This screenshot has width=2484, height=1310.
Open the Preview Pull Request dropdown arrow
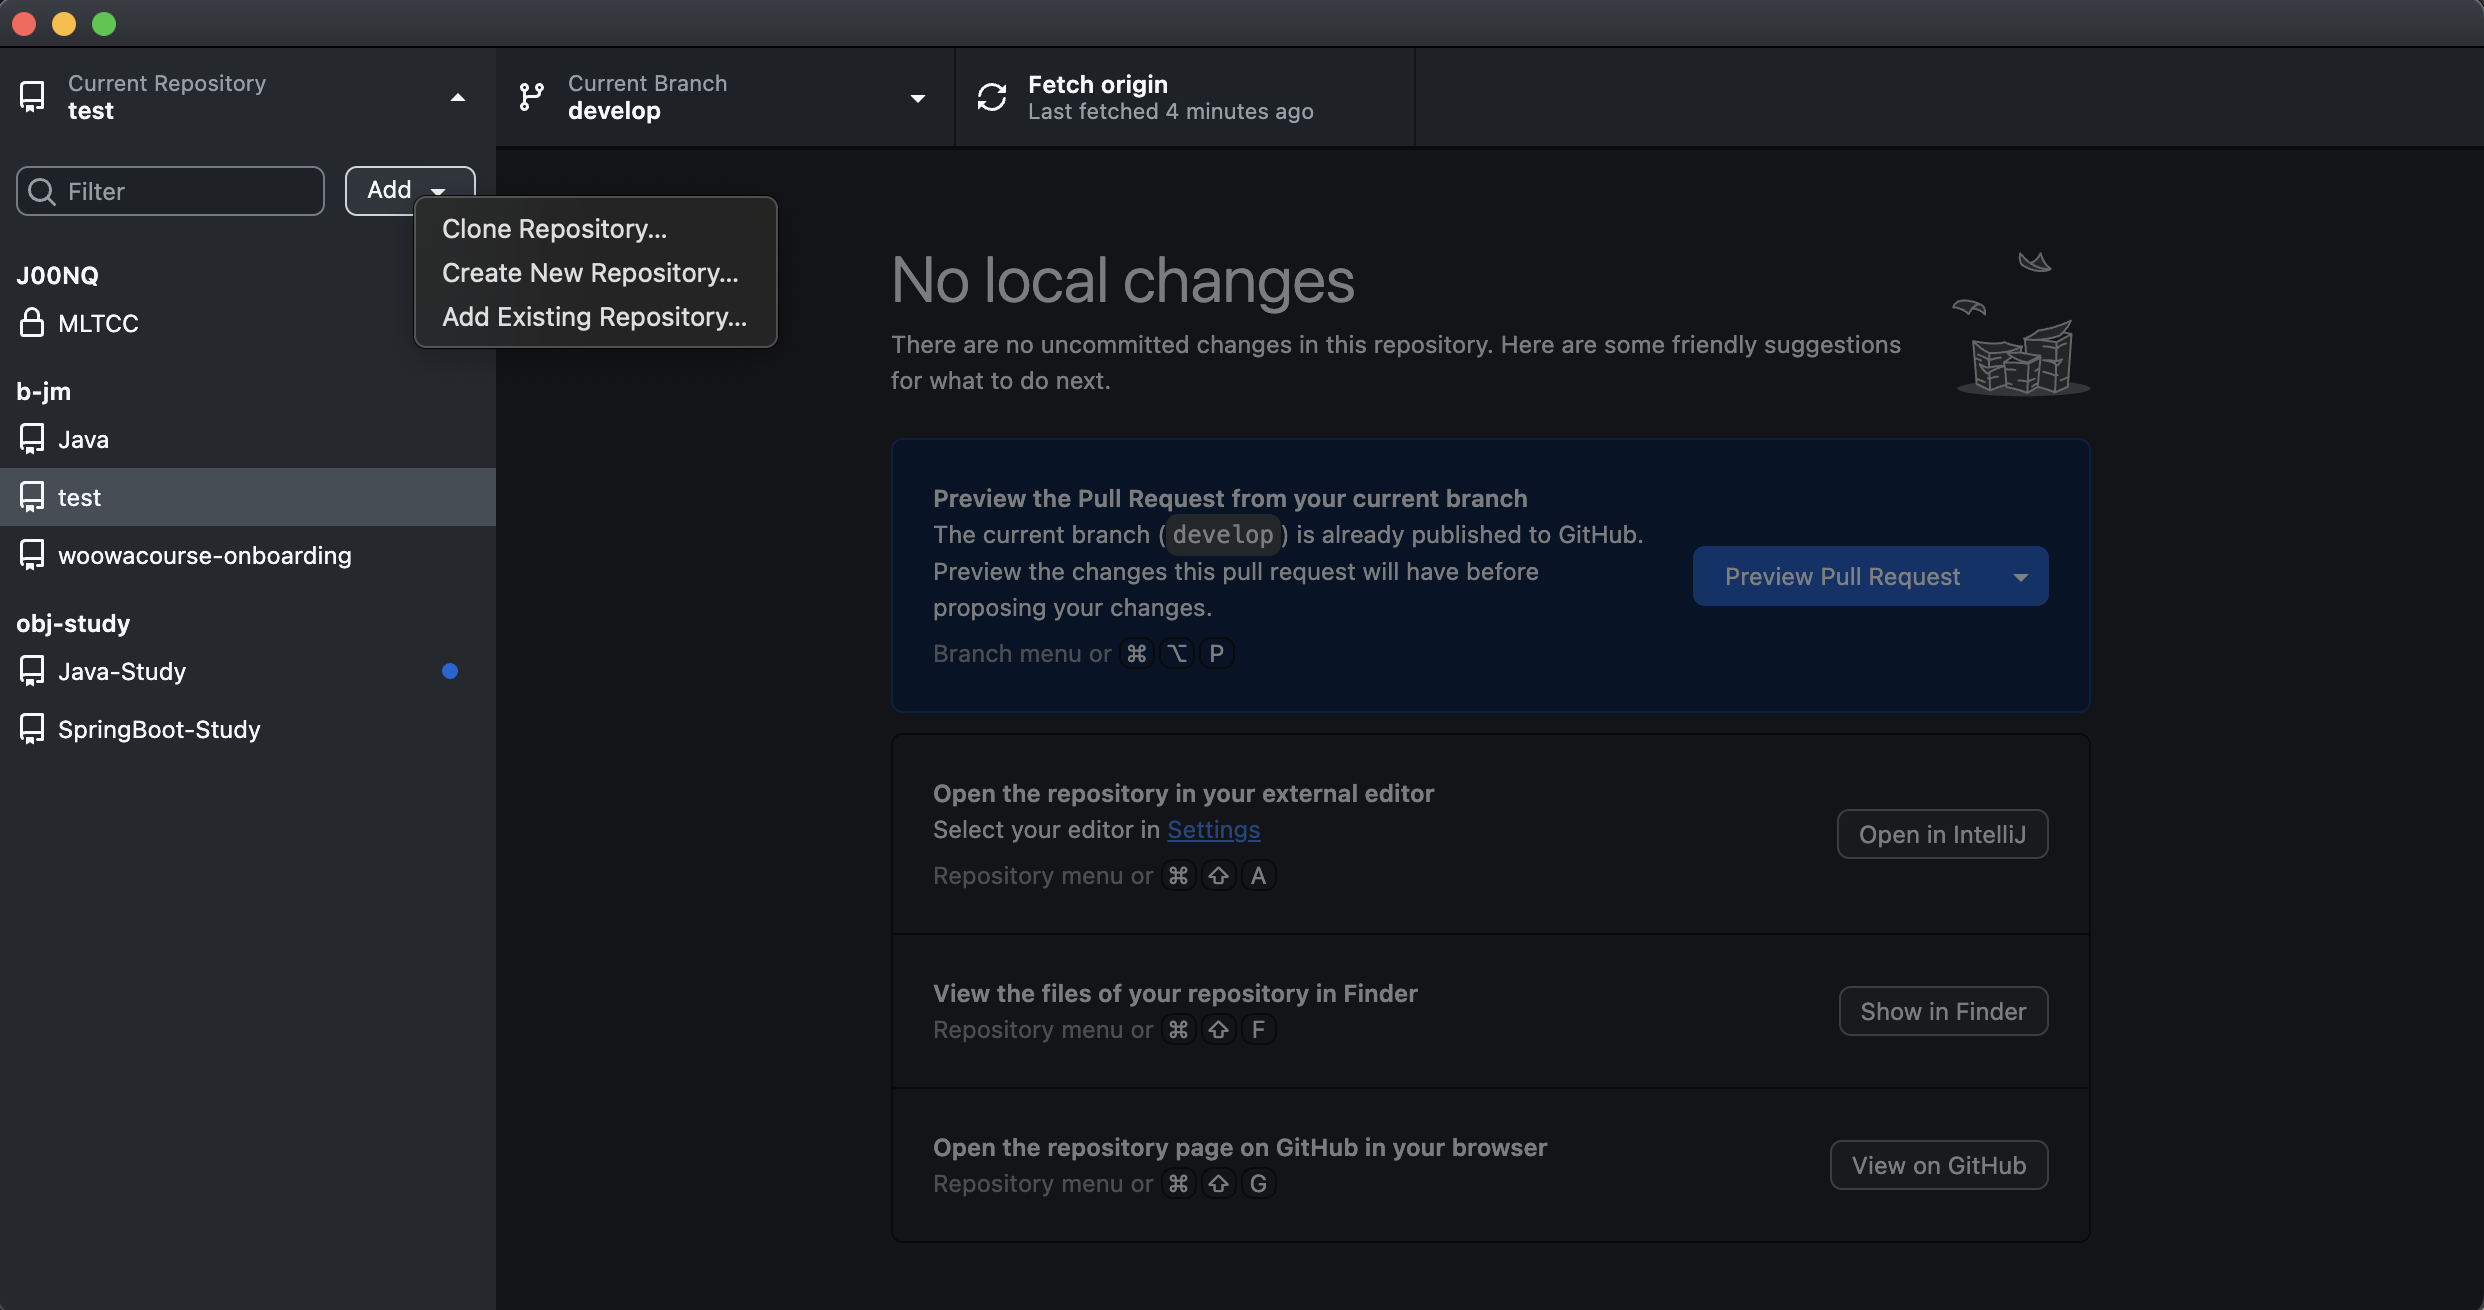pos(2020,577)
